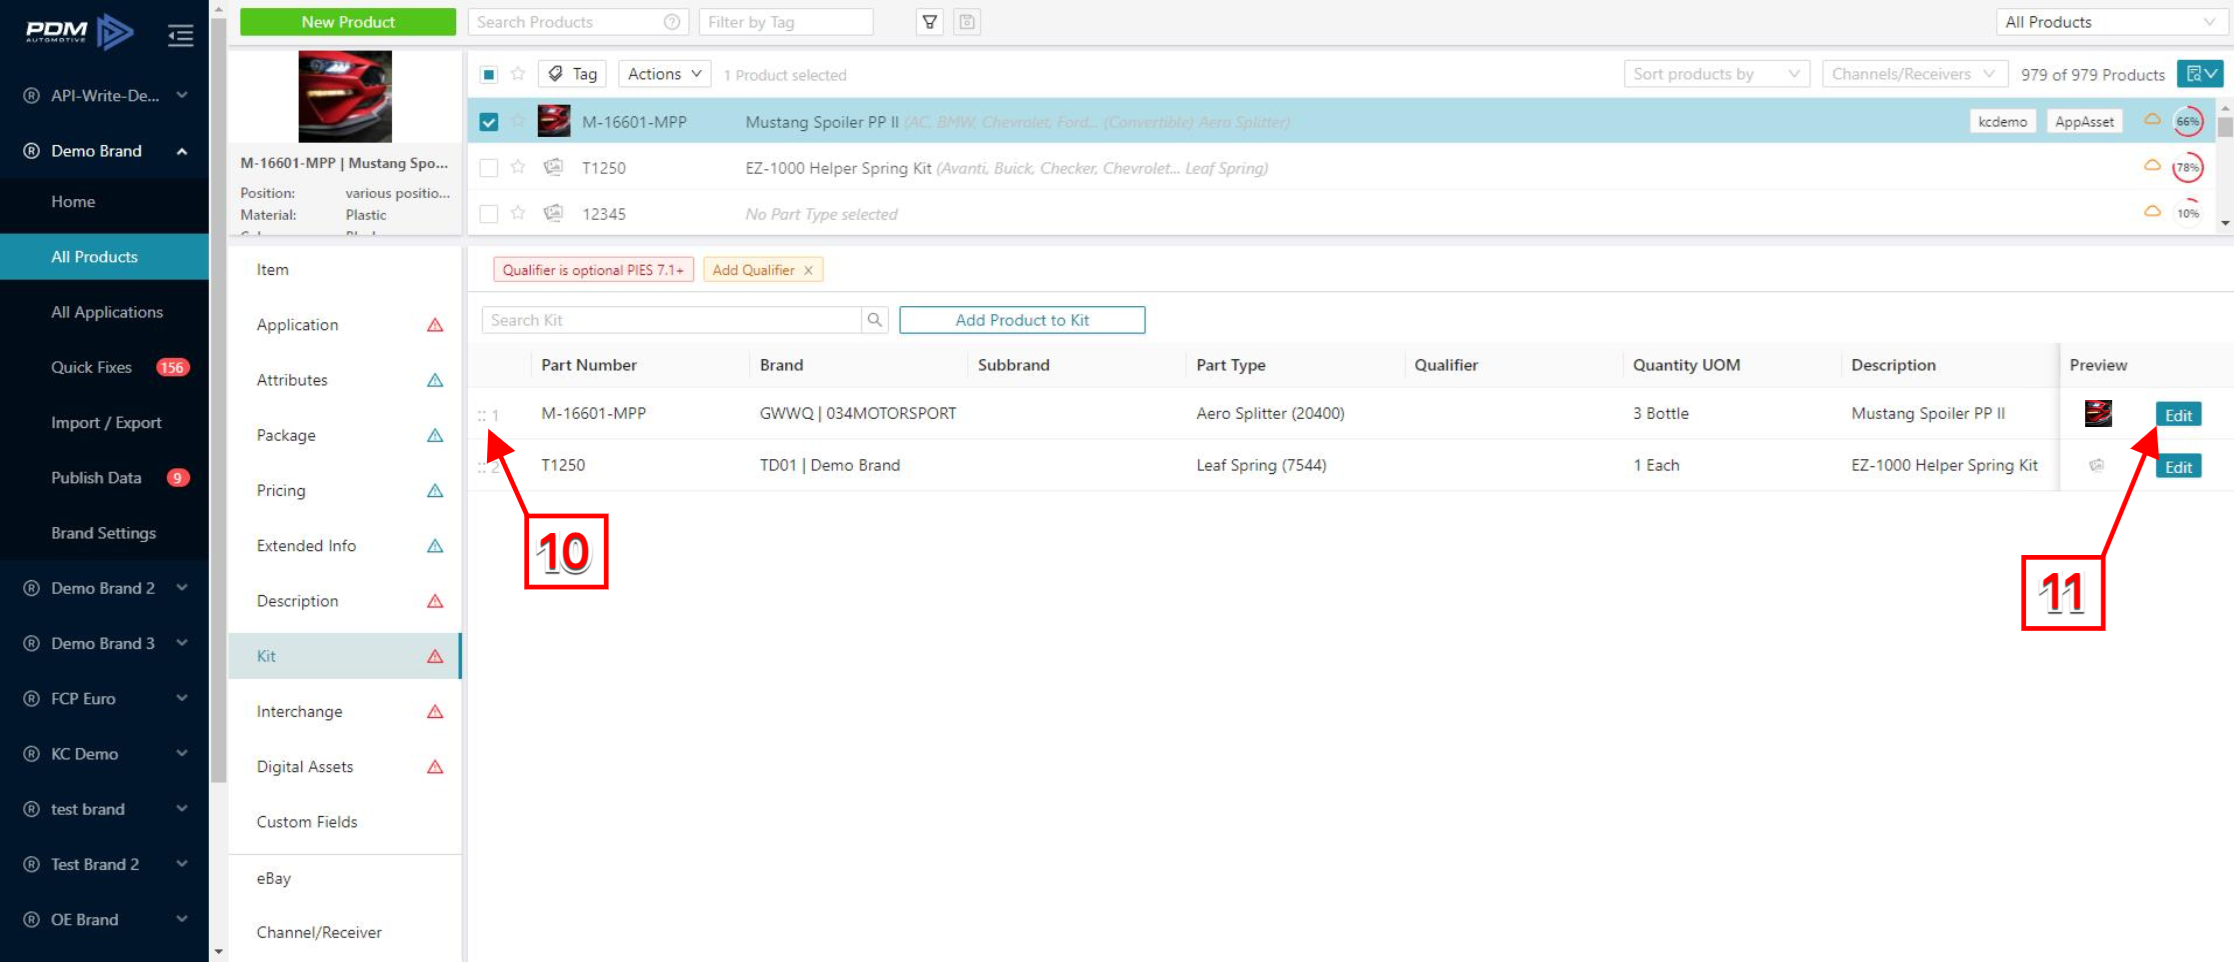Viewport: 2234px width, 962px height.
Task: Open Quick Fixes in sidebar
Action: coord(91,367)
